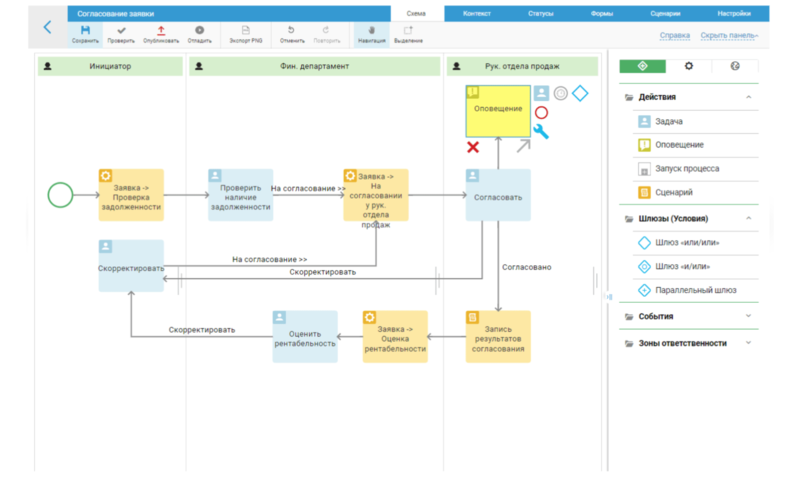
Task: Click the Скрыть панель link
Action: click(728, 35)
